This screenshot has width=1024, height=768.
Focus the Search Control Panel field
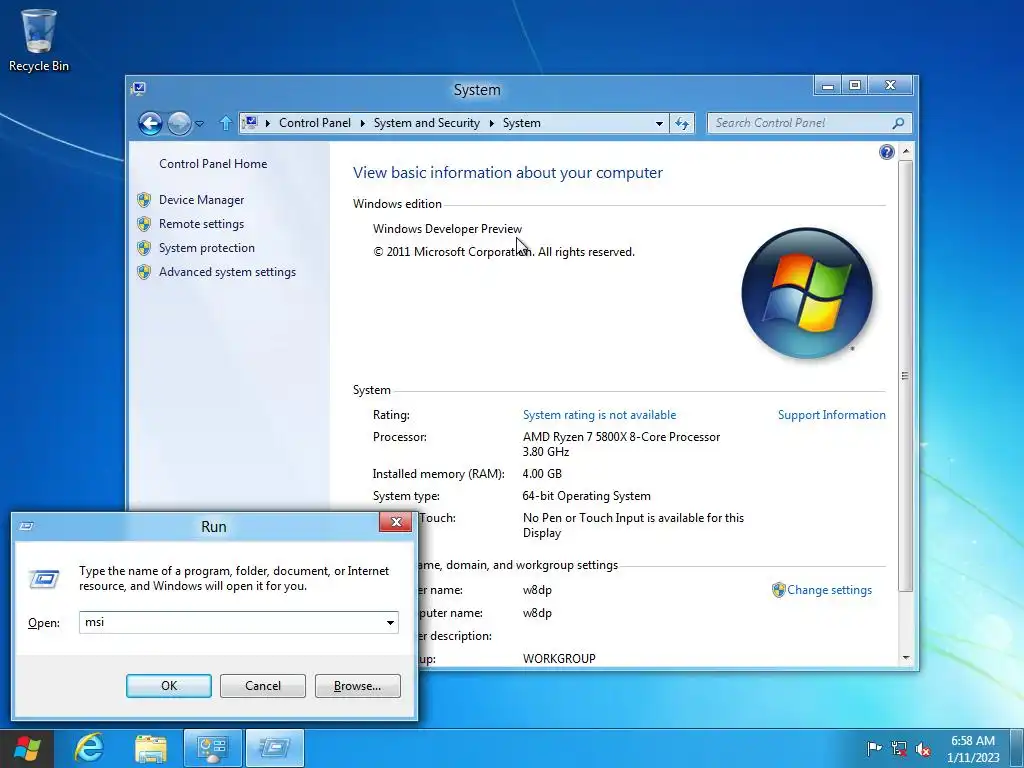click(x=801, y=123)
